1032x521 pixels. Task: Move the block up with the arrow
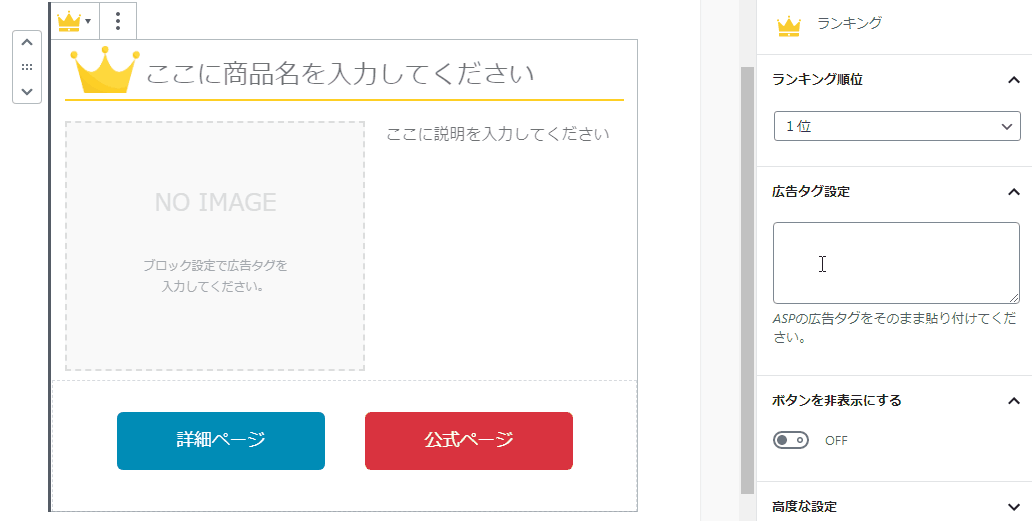[x=27, y=43]
